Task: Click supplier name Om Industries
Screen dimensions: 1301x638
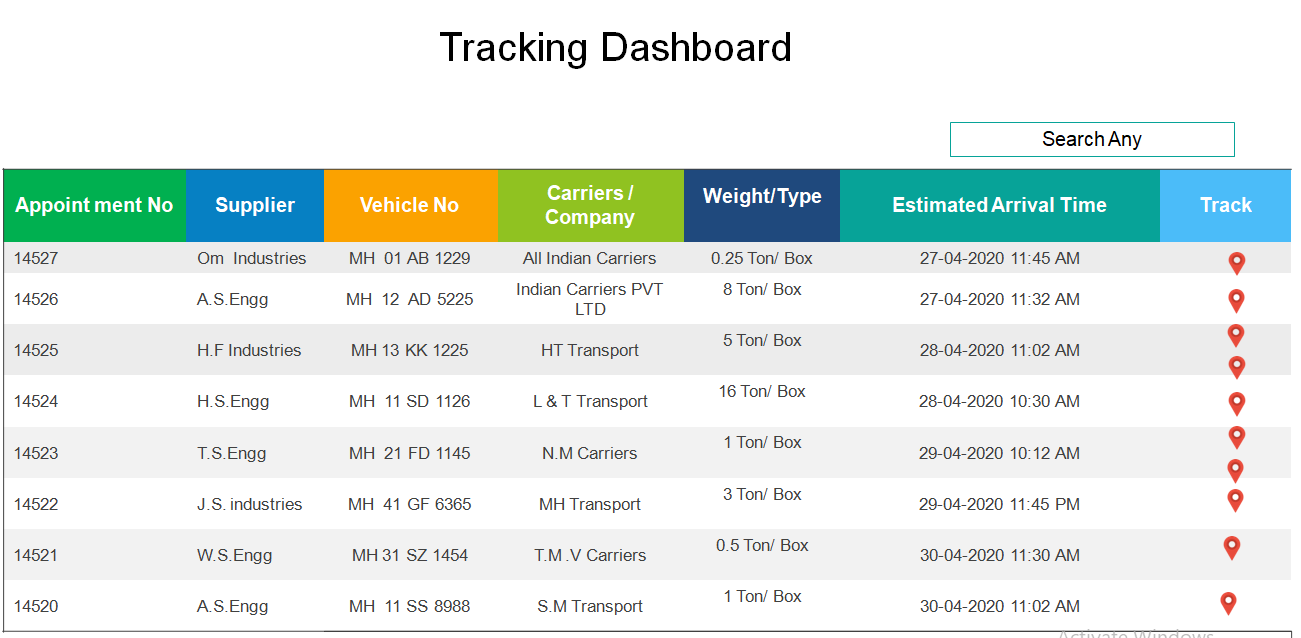Action: [x=251, y=258]
